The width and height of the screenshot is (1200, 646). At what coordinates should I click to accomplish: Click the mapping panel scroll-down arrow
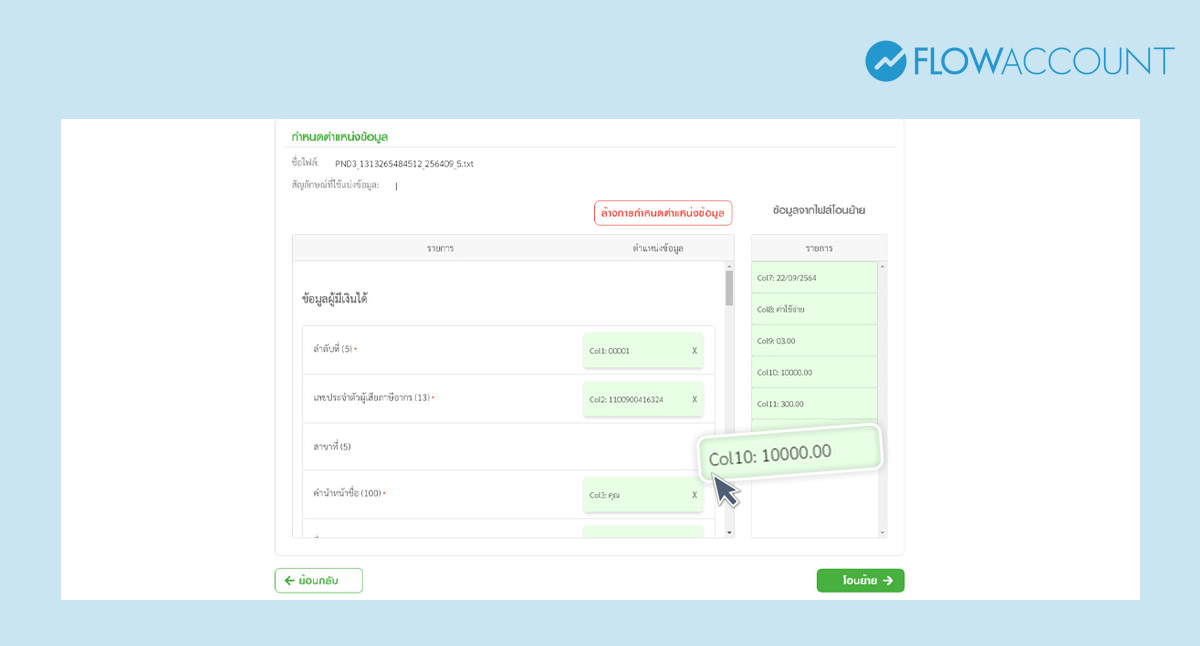click(x=729, y=533)
